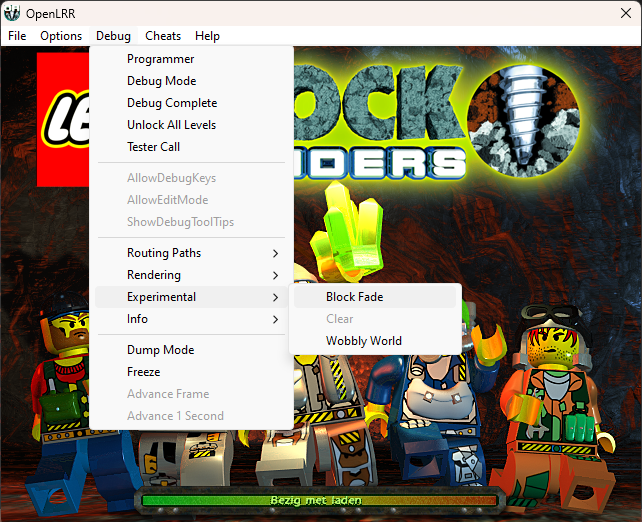Viewport: 642px width, 522px height.
Task: Enable the Wobbly World option
Action: point(363,341)
